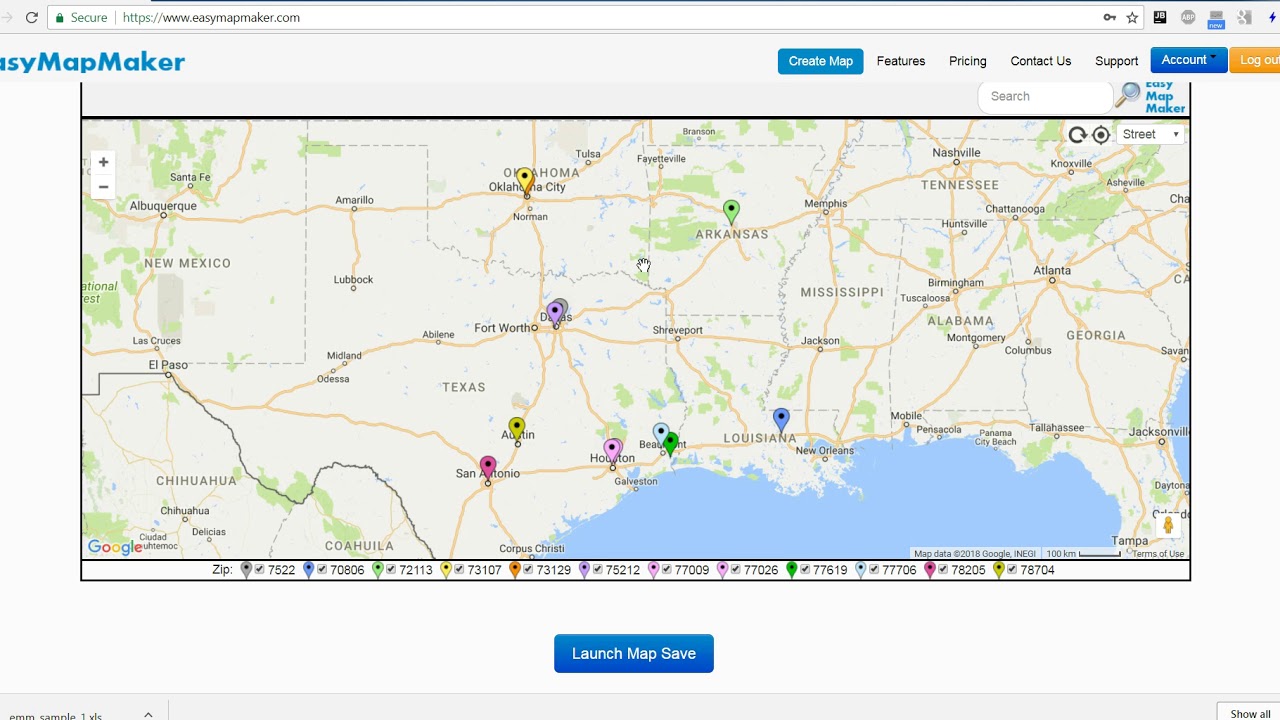Uncheck the 7522 zip checkbox
Image resolution: width=1280 pixels, height=720 pixels.
click(x=259, y=570)
